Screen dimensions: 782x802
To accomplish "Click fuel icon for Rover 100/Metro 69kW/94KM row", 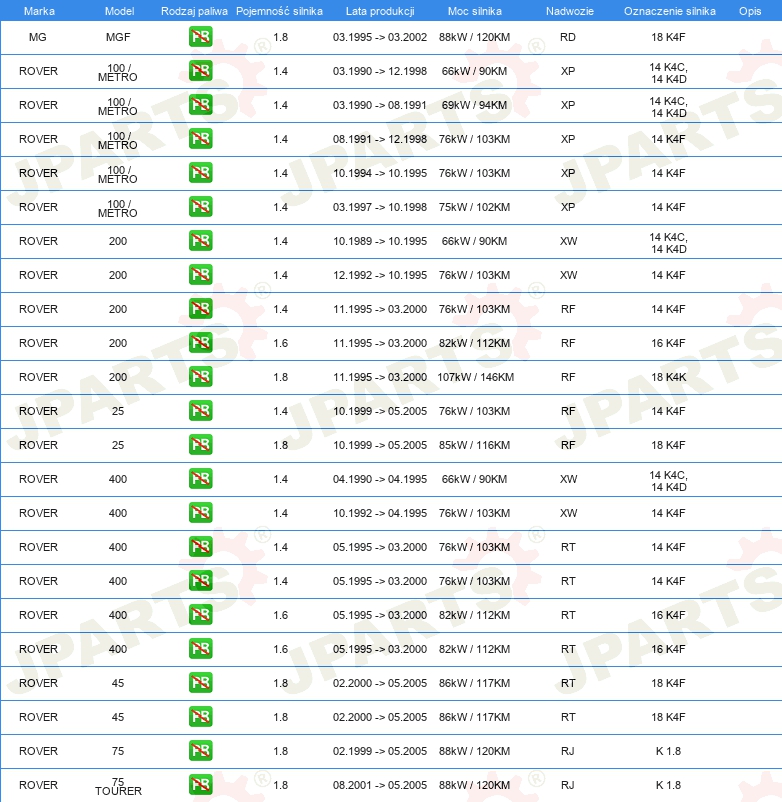I will coord(200,105).
